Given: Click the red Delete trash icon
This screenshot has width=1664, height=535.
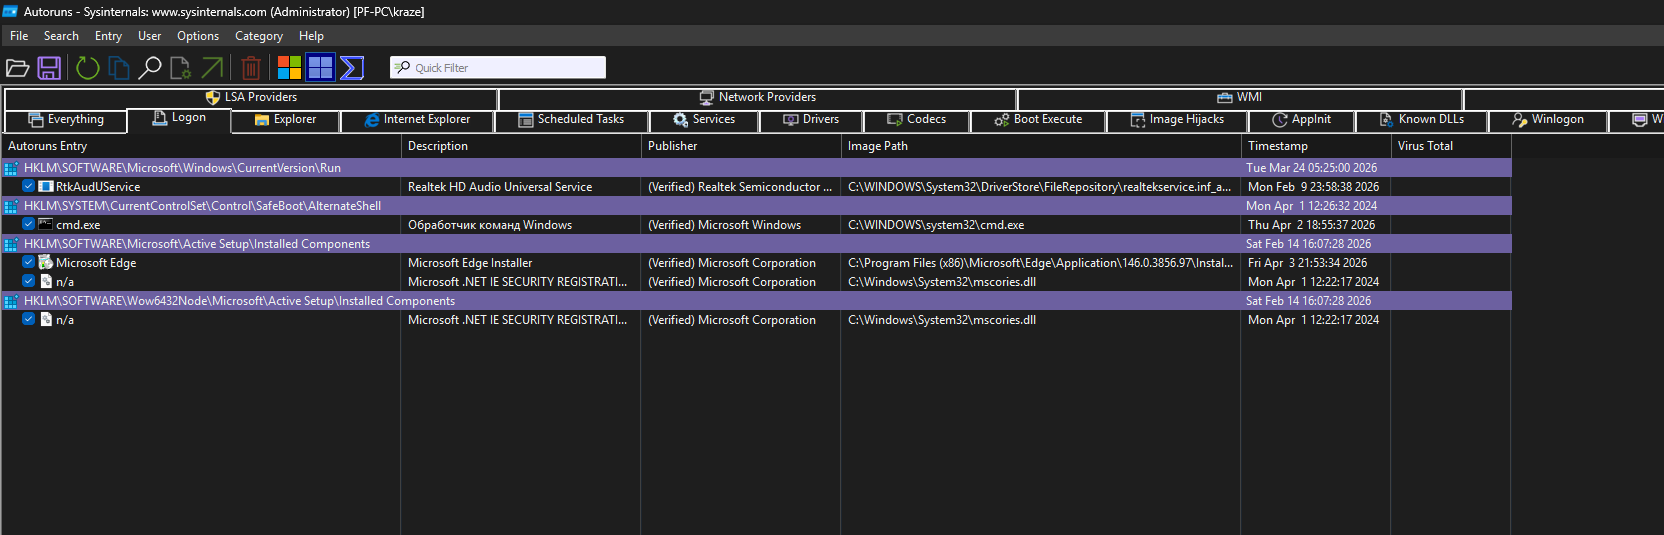Looking at the screenshot, I should pyautogui.click(x=251, y=68).
